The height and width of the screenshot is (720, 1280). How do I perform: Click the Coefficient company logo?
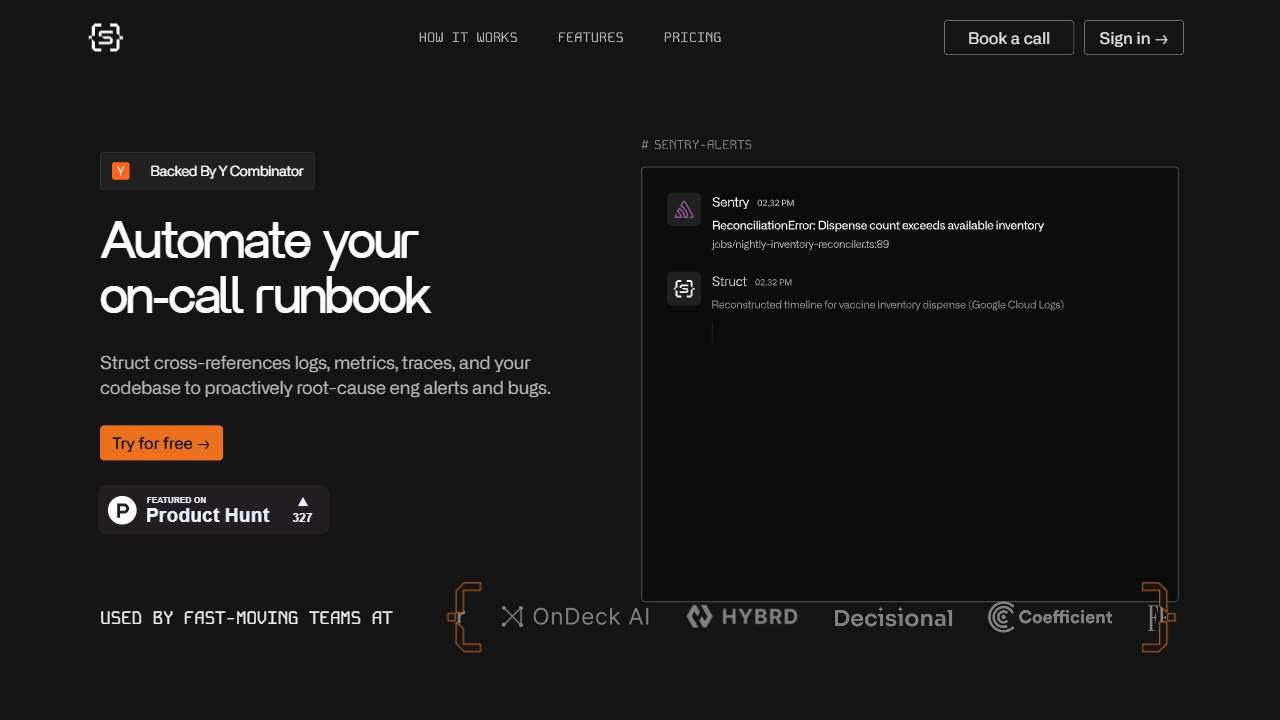coord(1050,617)
